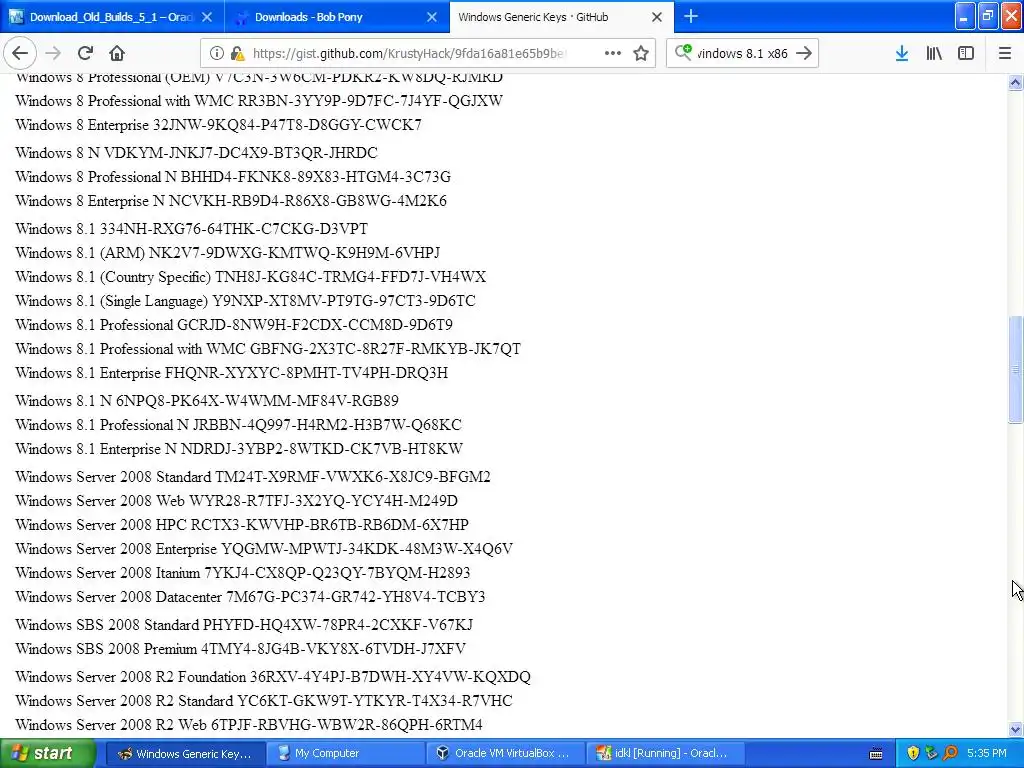Select the Windows Generic Keys GitHub tab
The width and height of the screenshot is (1024, 768).
pos(533,17)
